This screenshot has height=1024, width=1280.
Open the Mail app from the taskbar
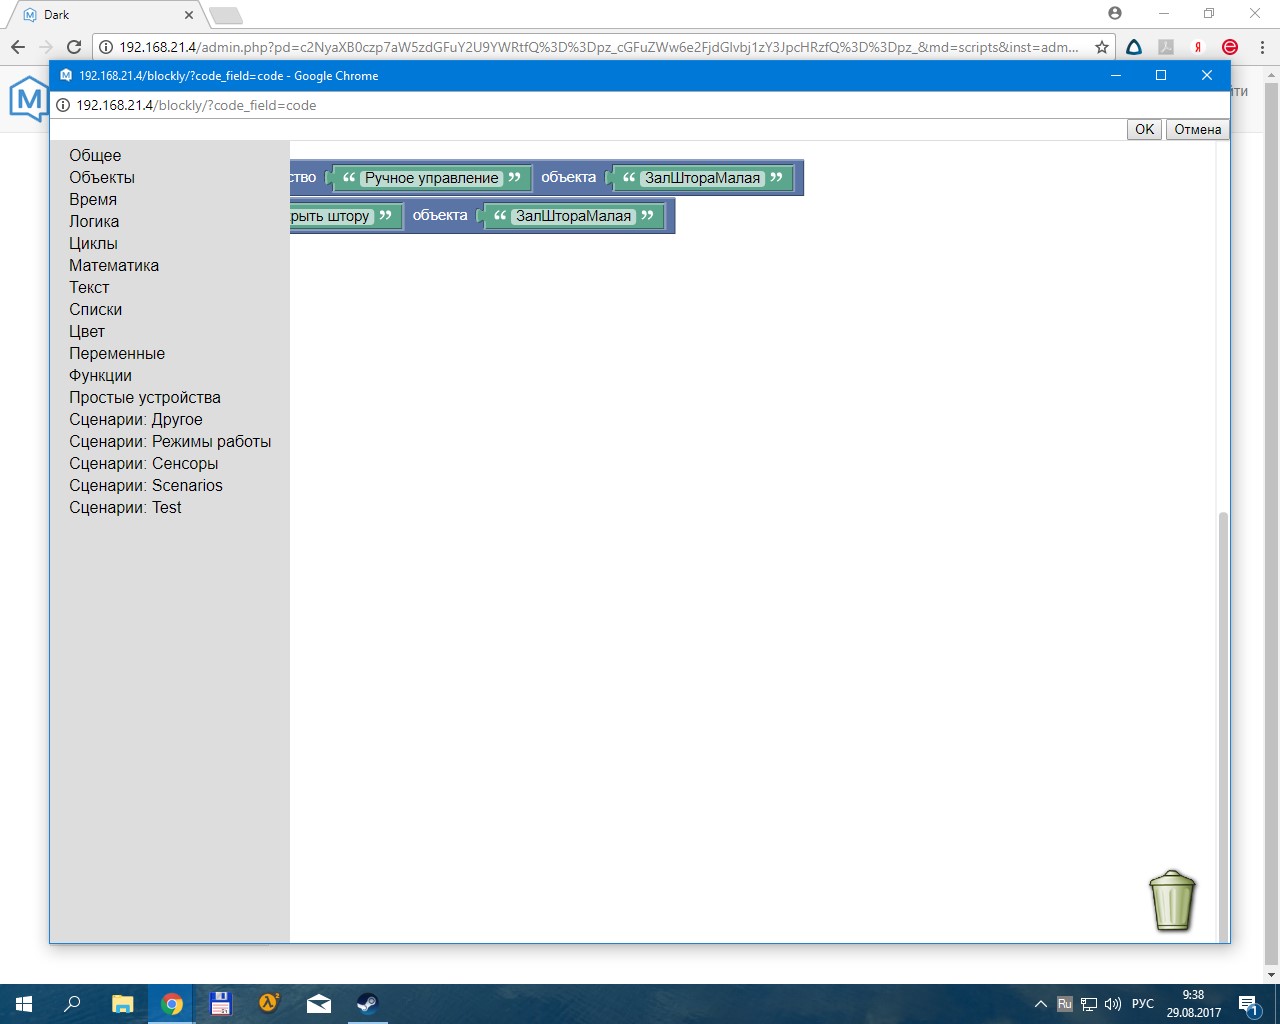click(319, 1004)
